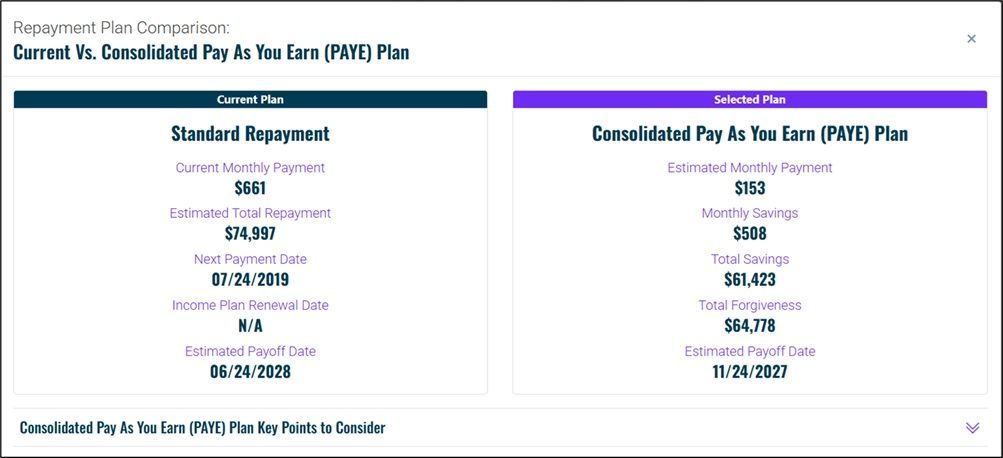Select the 11/24/2027 payoff date

tap(750, 372)
